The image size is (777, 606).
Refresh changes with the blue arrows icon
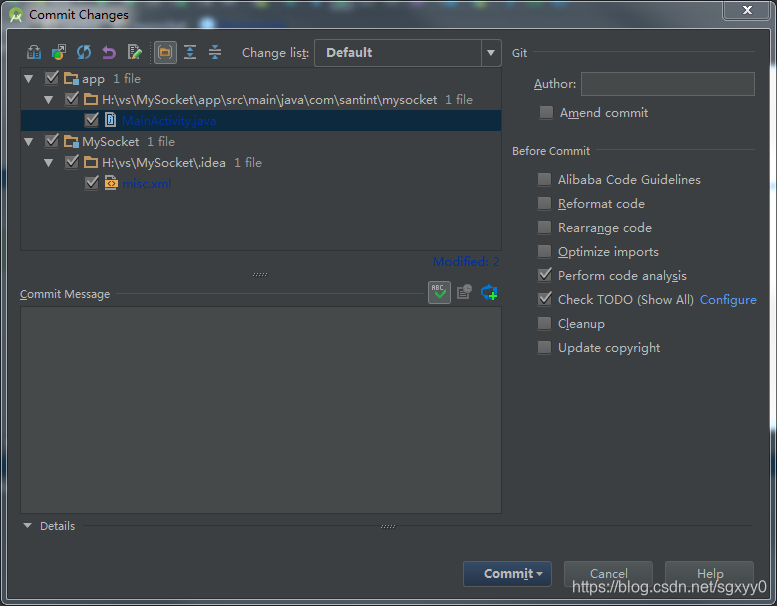tap(84, 52)
